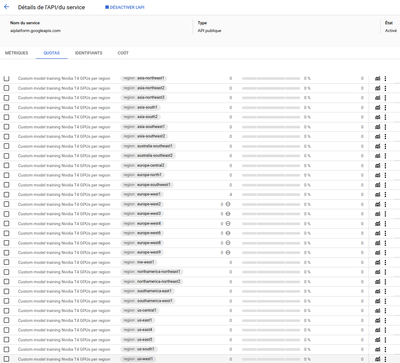Click the quota name in the us-east4 row
The height and width of the screenshot is (363, 400).
pos(64,330)
